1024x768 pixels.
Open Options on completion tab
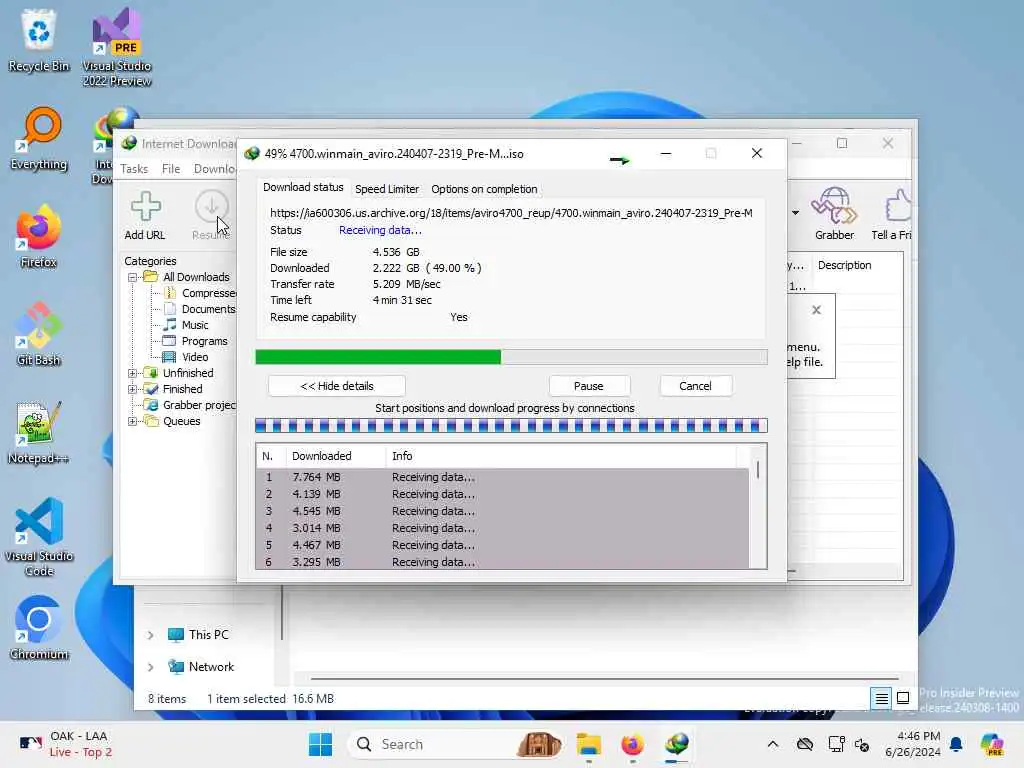tap(484, 189)
